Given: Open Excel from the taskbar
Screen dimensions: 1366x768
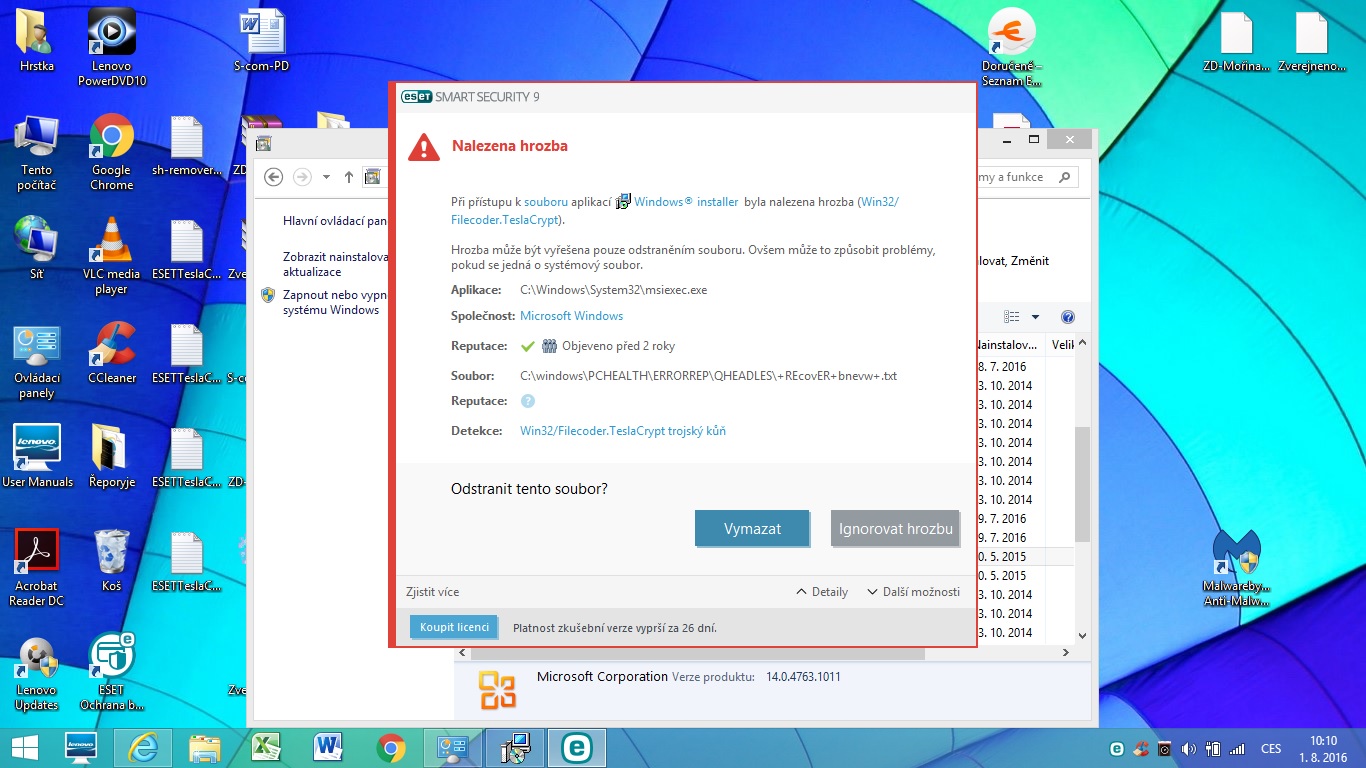Looking at the screenshot, I should click(x=266, y=747).
